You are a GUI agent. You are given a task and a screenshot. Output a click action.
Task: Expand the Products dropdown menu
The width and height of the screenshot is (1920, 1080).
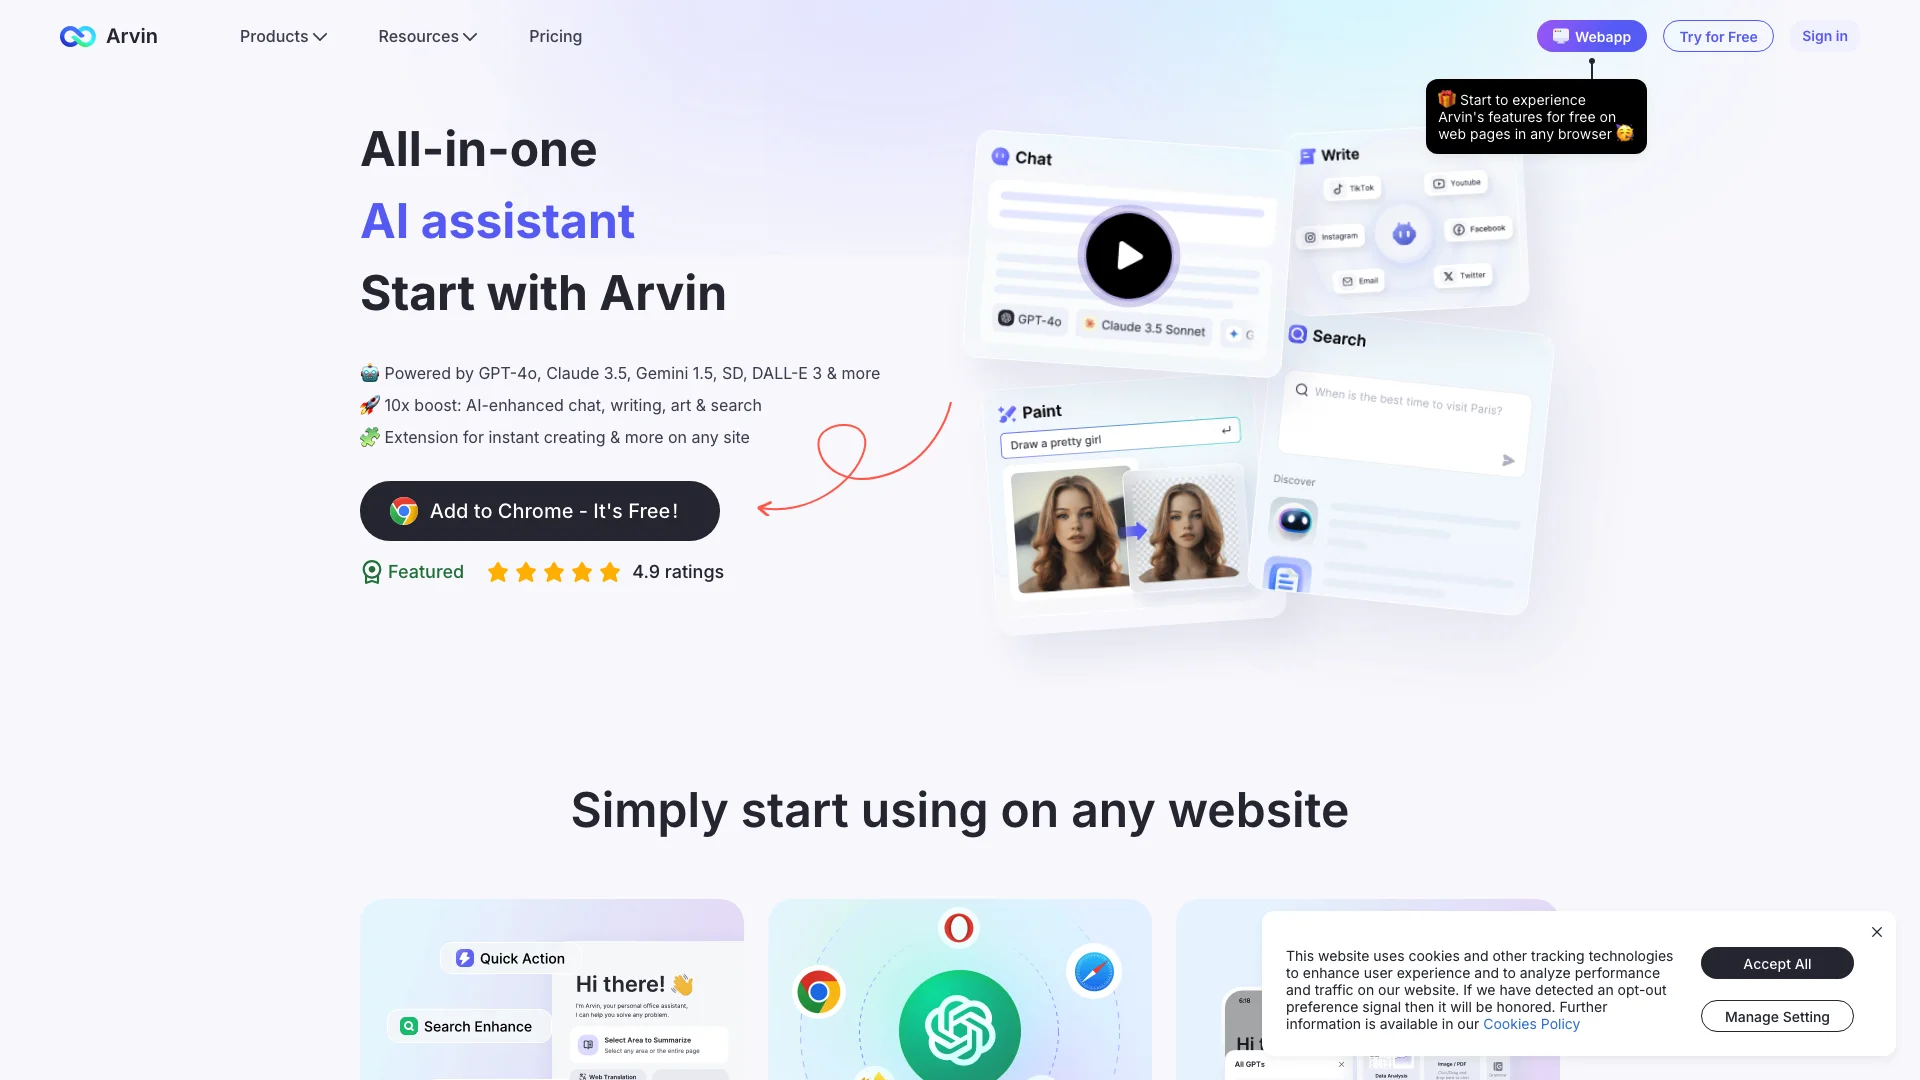pos(282,36)
